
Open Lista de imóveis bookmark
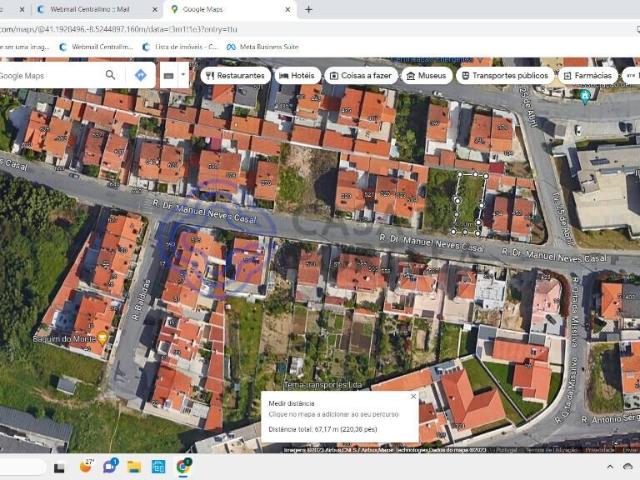180,47
